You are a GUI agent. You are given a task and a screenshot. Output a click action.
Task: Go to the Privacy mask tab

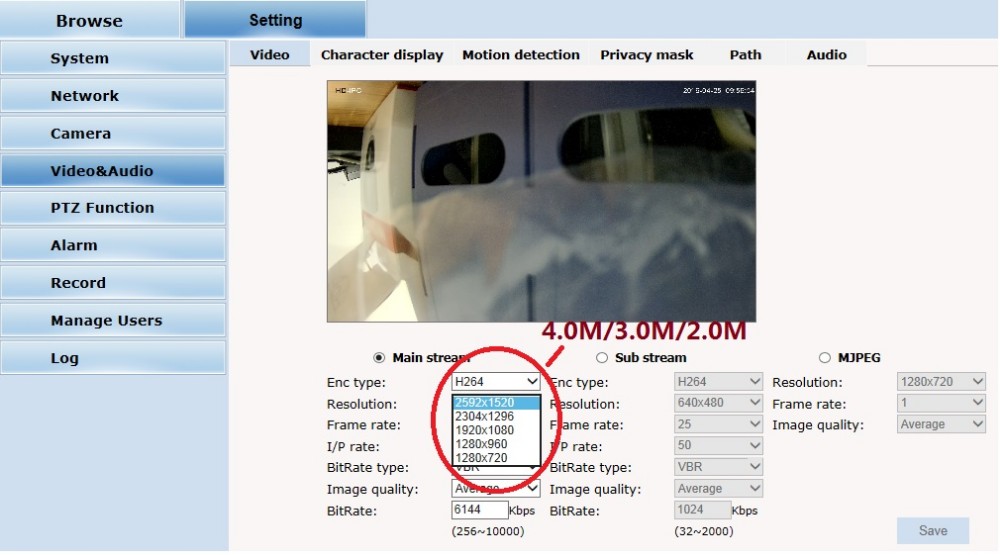pos(646,55)
